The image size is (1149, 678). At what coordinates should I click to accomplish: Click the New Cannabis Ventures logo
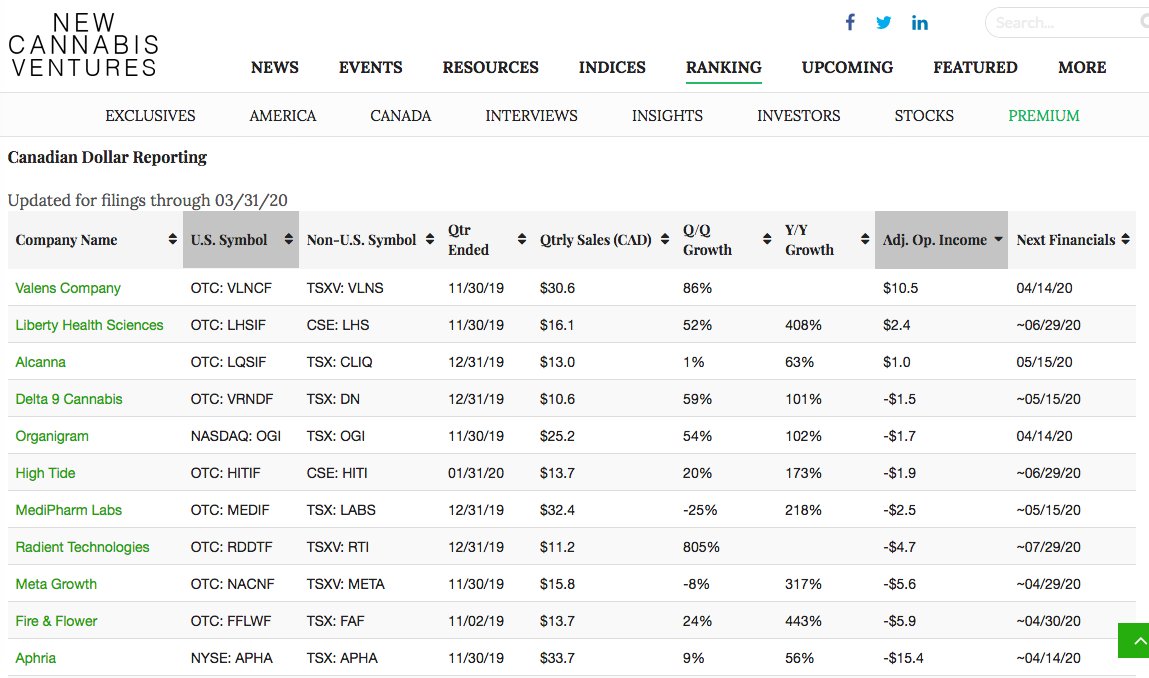(x=84, y=45)
